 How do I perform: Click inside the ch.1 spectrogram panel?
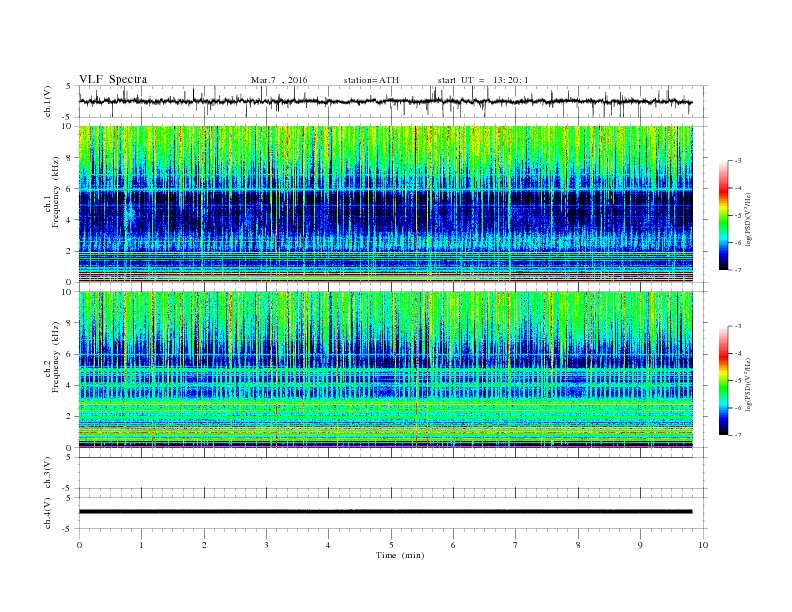385,204
